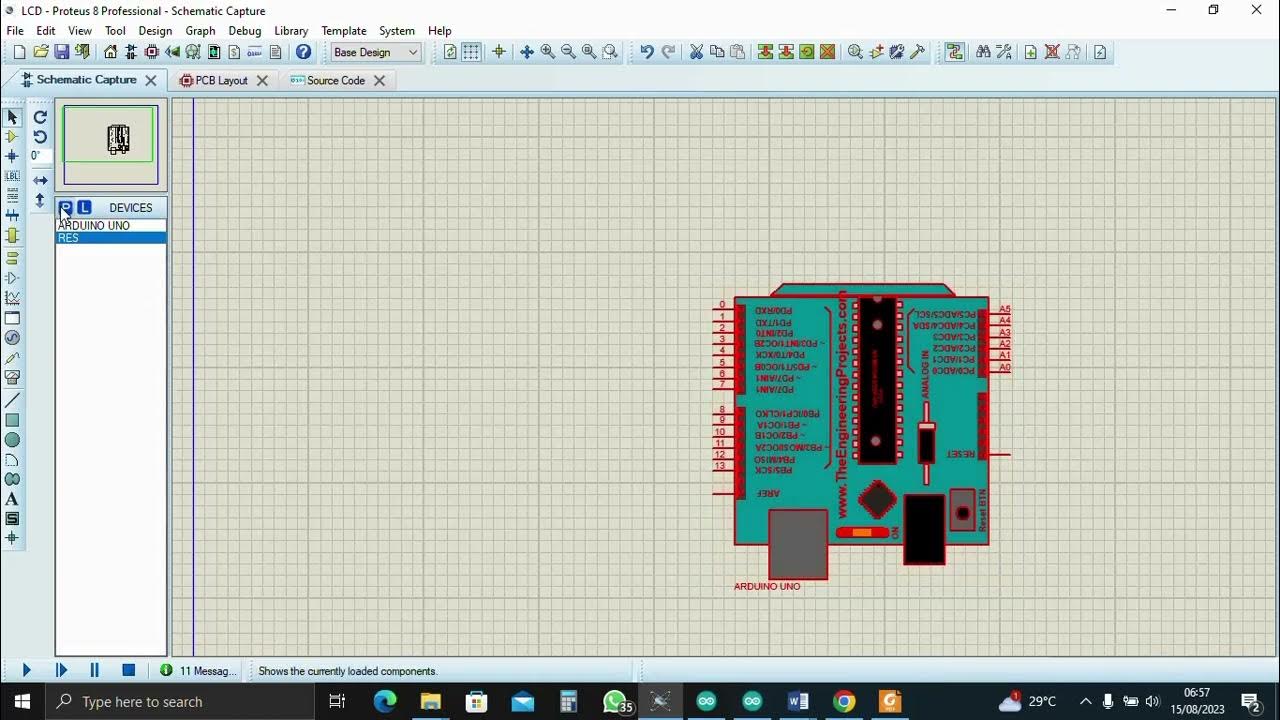Select RES in the devices list
1280x720 pixels.
(x=111, y=238)
